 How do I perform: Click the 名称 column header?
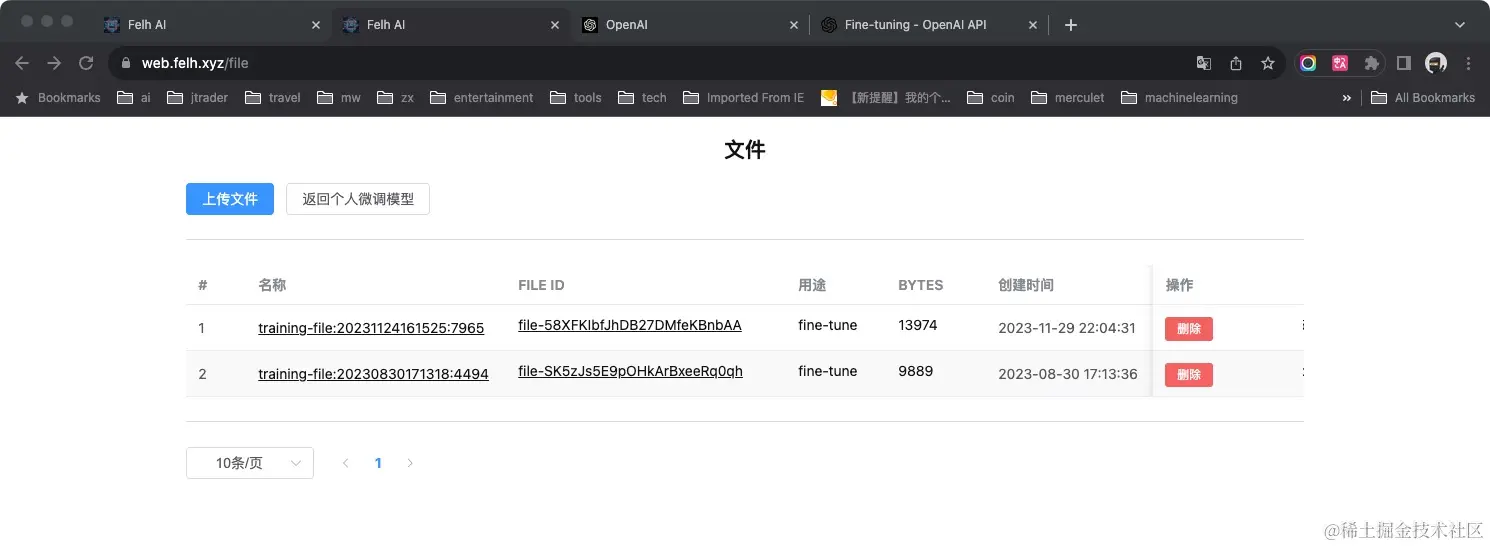point(272,285)
